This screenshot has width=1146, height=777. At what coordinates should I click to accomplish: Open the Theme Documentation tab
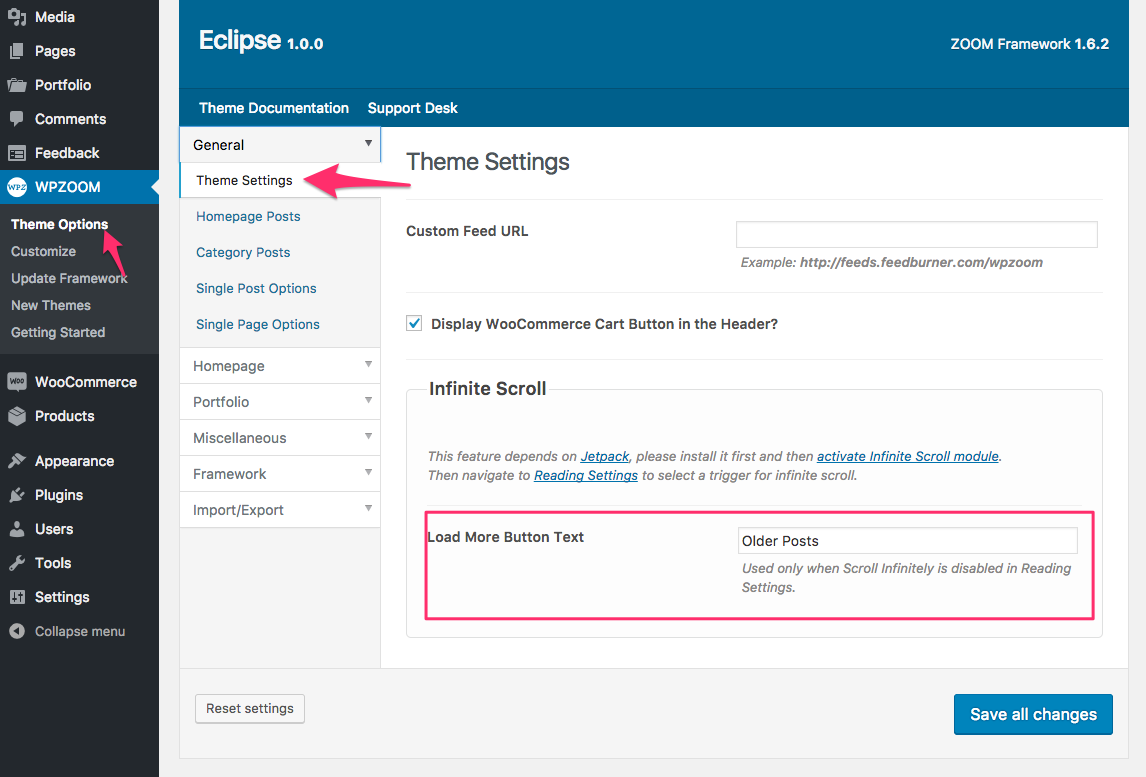pos(274,108)
